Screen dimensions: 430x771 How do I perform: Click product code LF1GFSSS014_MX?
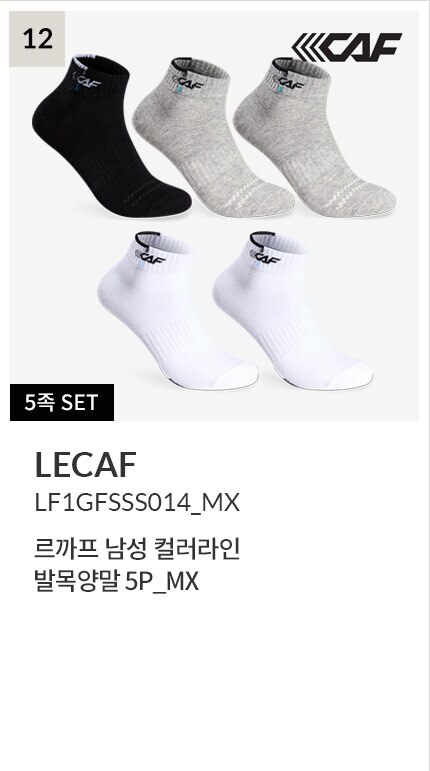tap(137, 503)
